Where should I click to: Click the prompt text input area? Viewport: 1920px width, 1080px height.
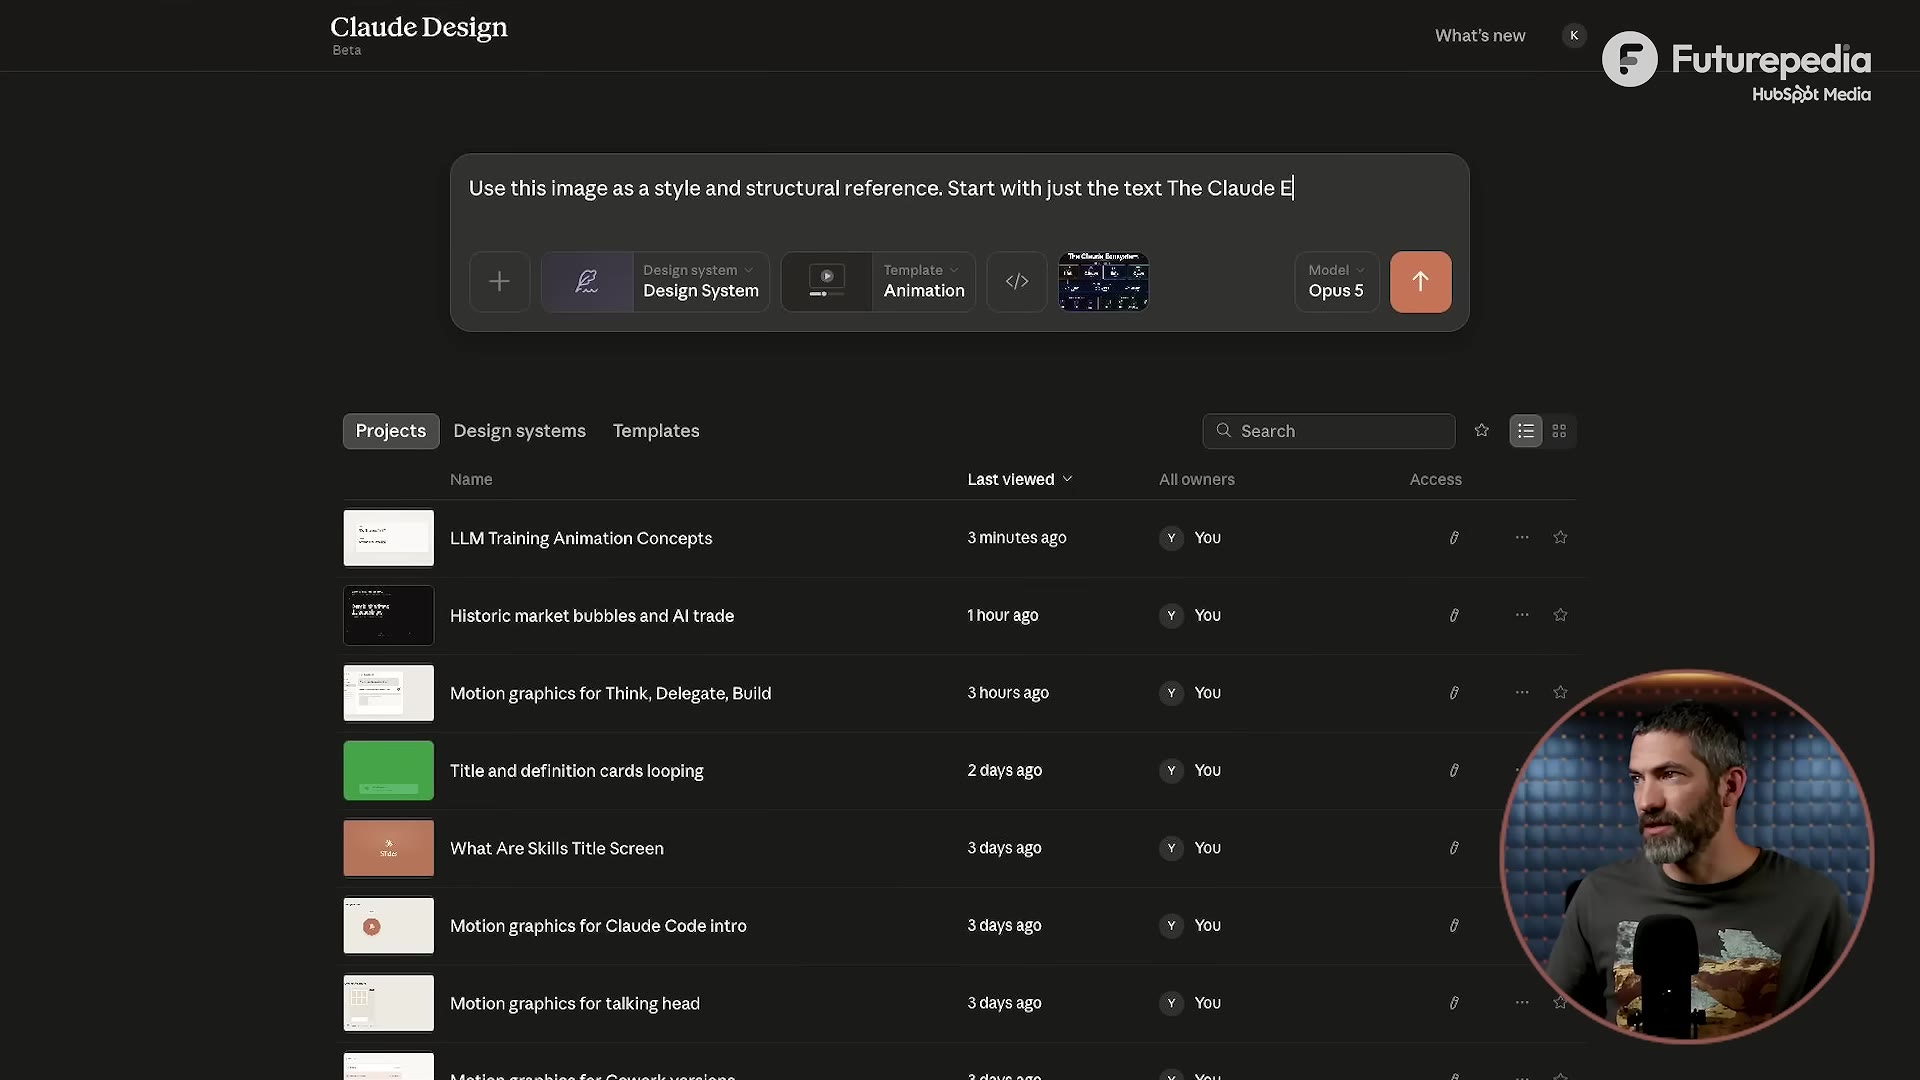pos(958,190)
